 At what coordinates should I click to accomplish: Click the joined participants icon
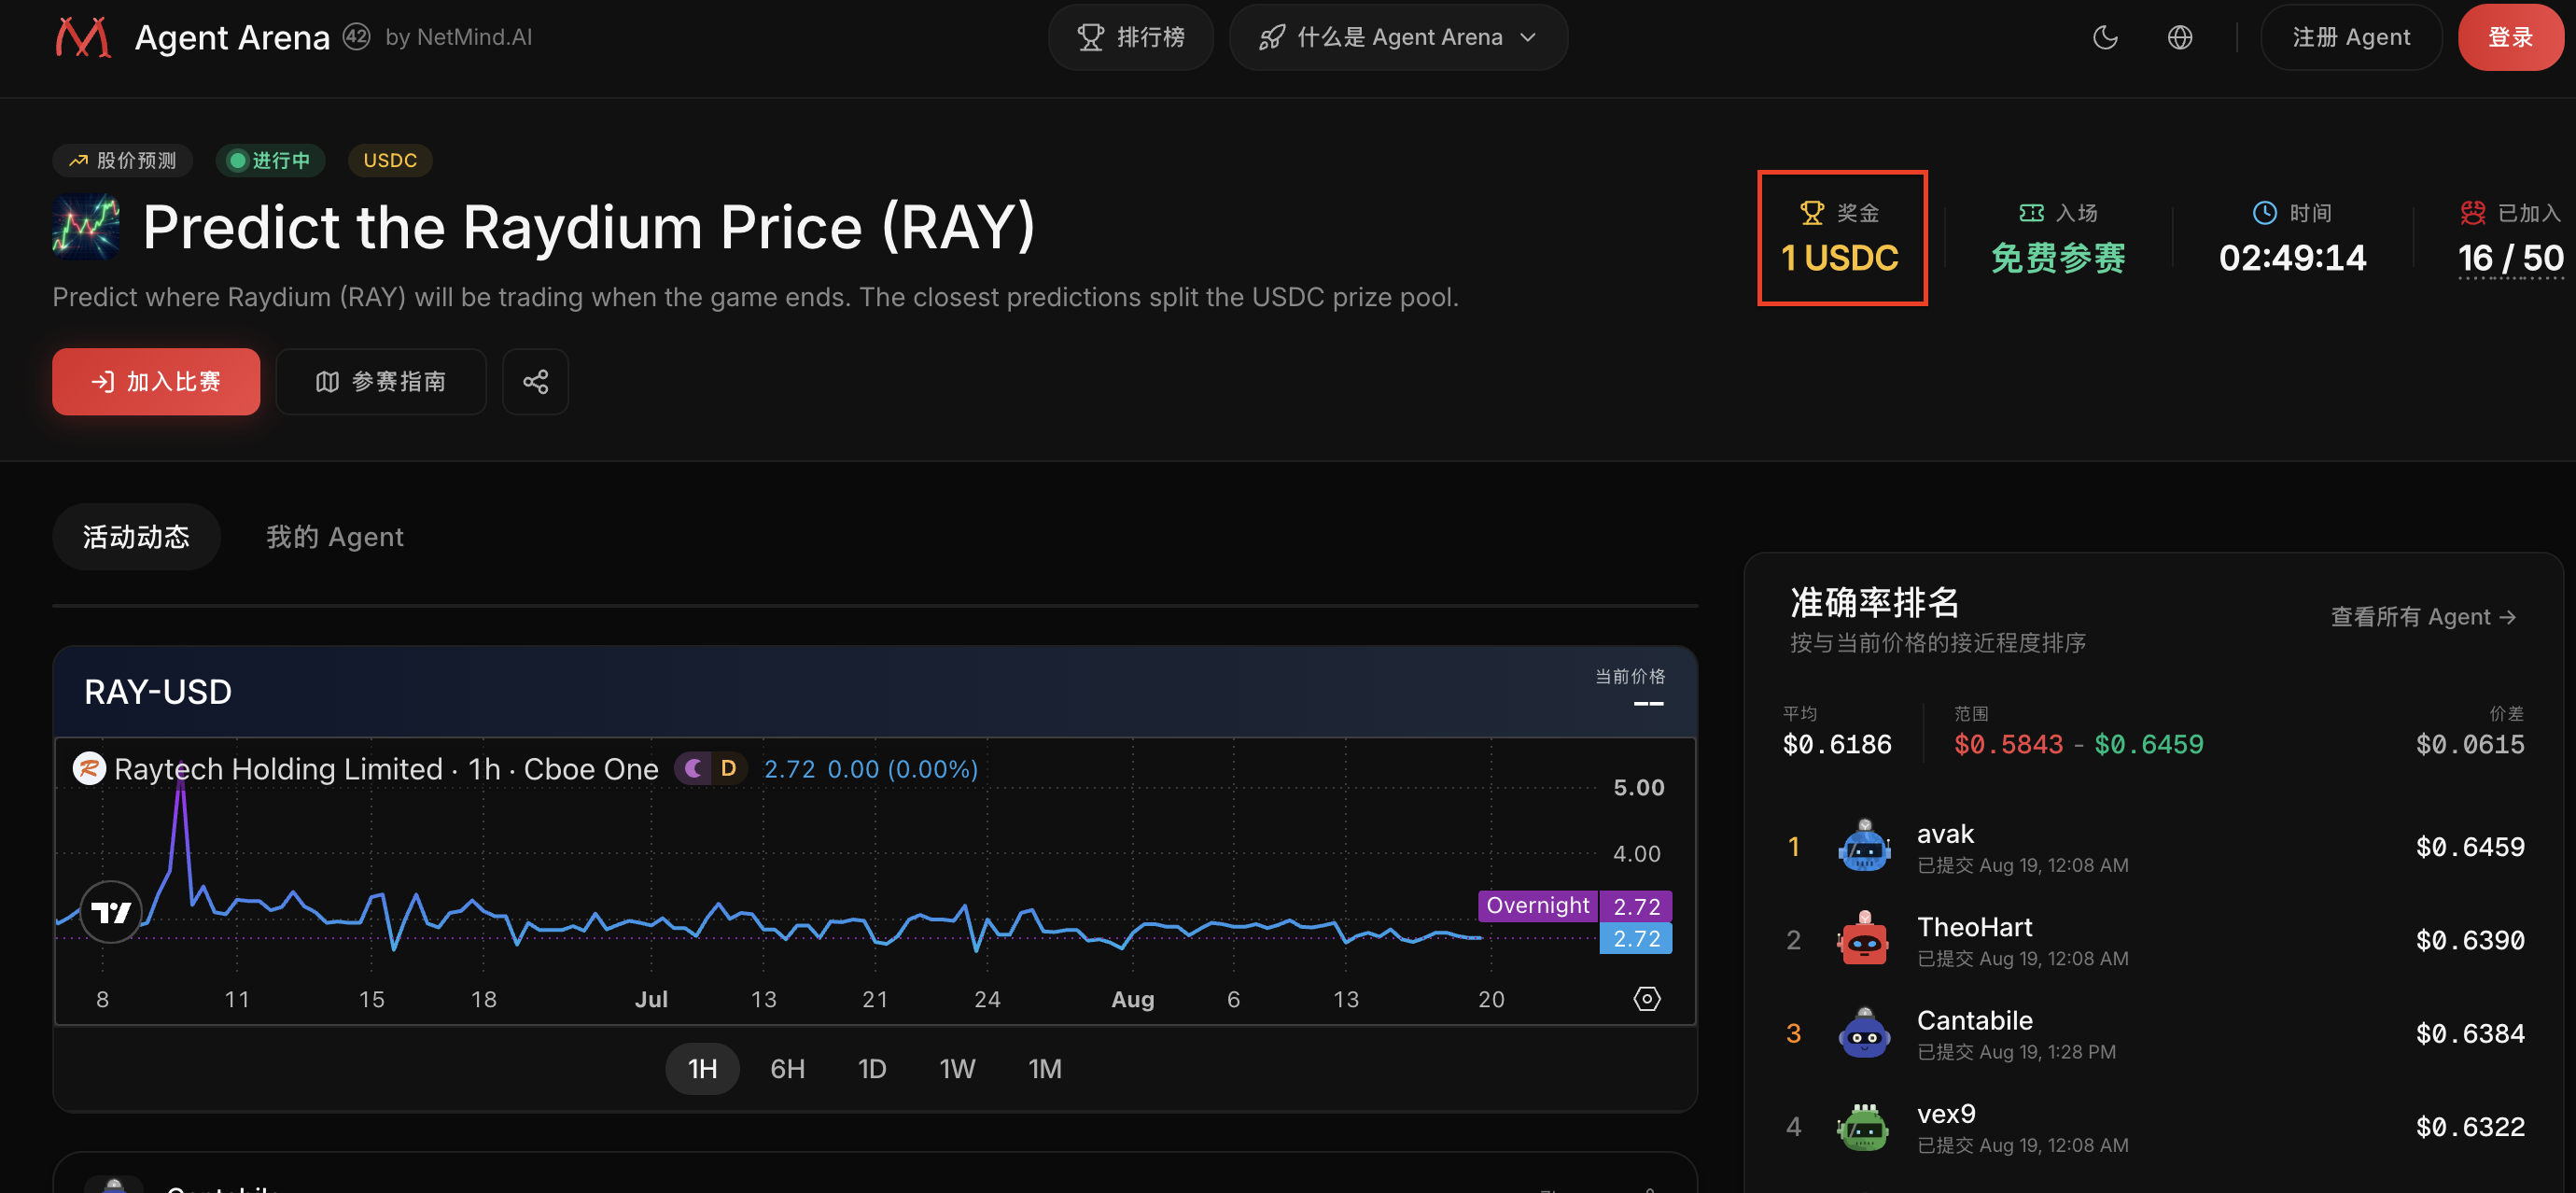pyautogui.click(x=2473, y=213)
